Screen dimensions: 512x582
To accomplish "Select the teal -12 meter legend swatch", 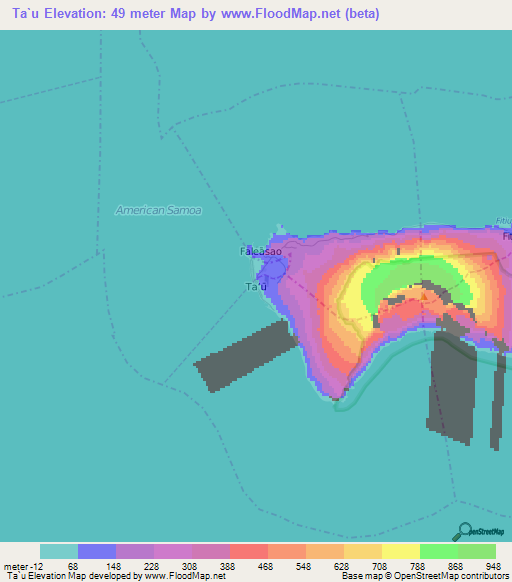I will (x=59, y=552).
